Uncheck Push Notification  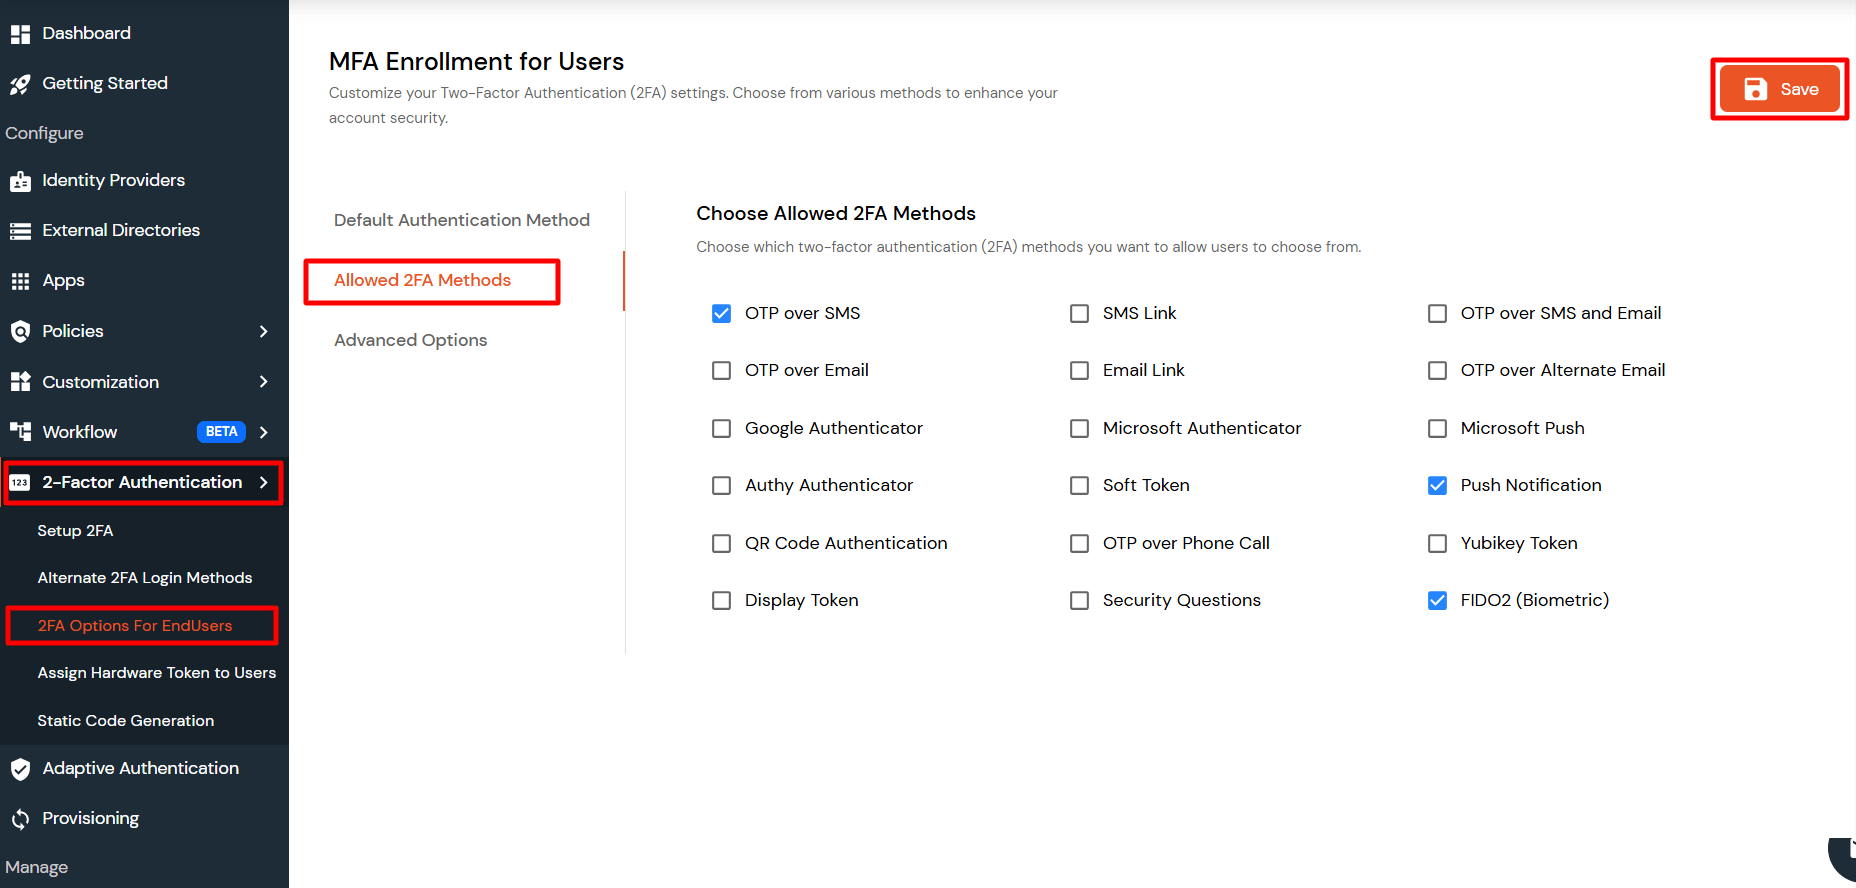1437,486
